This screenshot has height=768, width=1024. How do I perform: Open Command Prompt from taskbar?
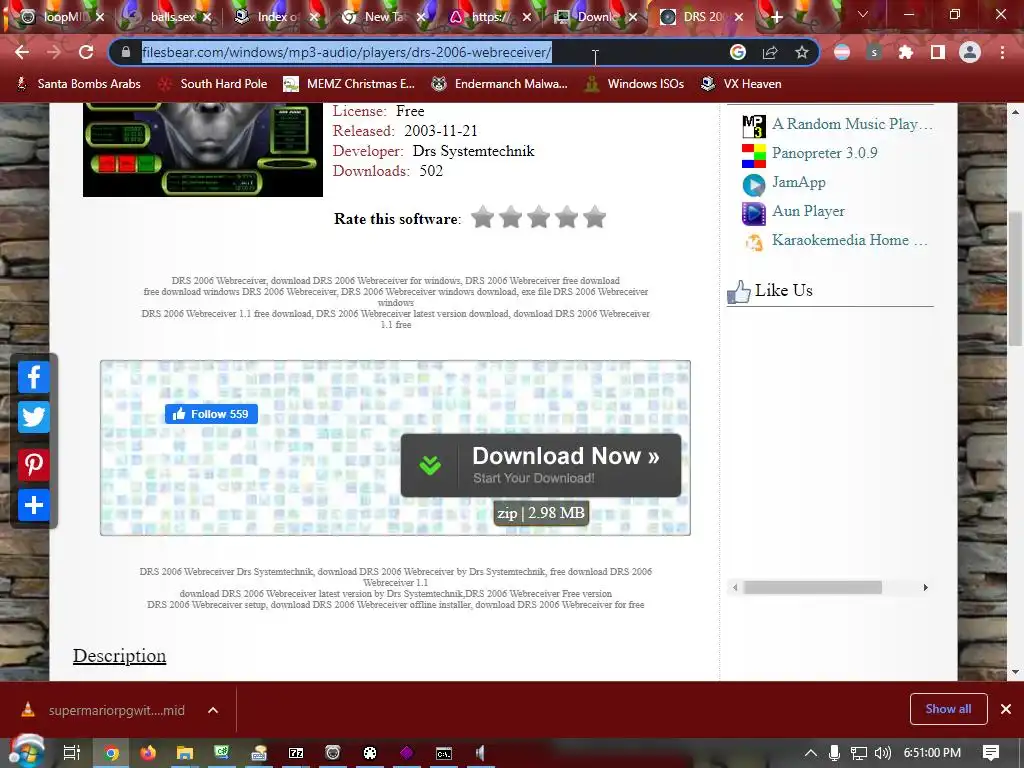pos(443,753)
